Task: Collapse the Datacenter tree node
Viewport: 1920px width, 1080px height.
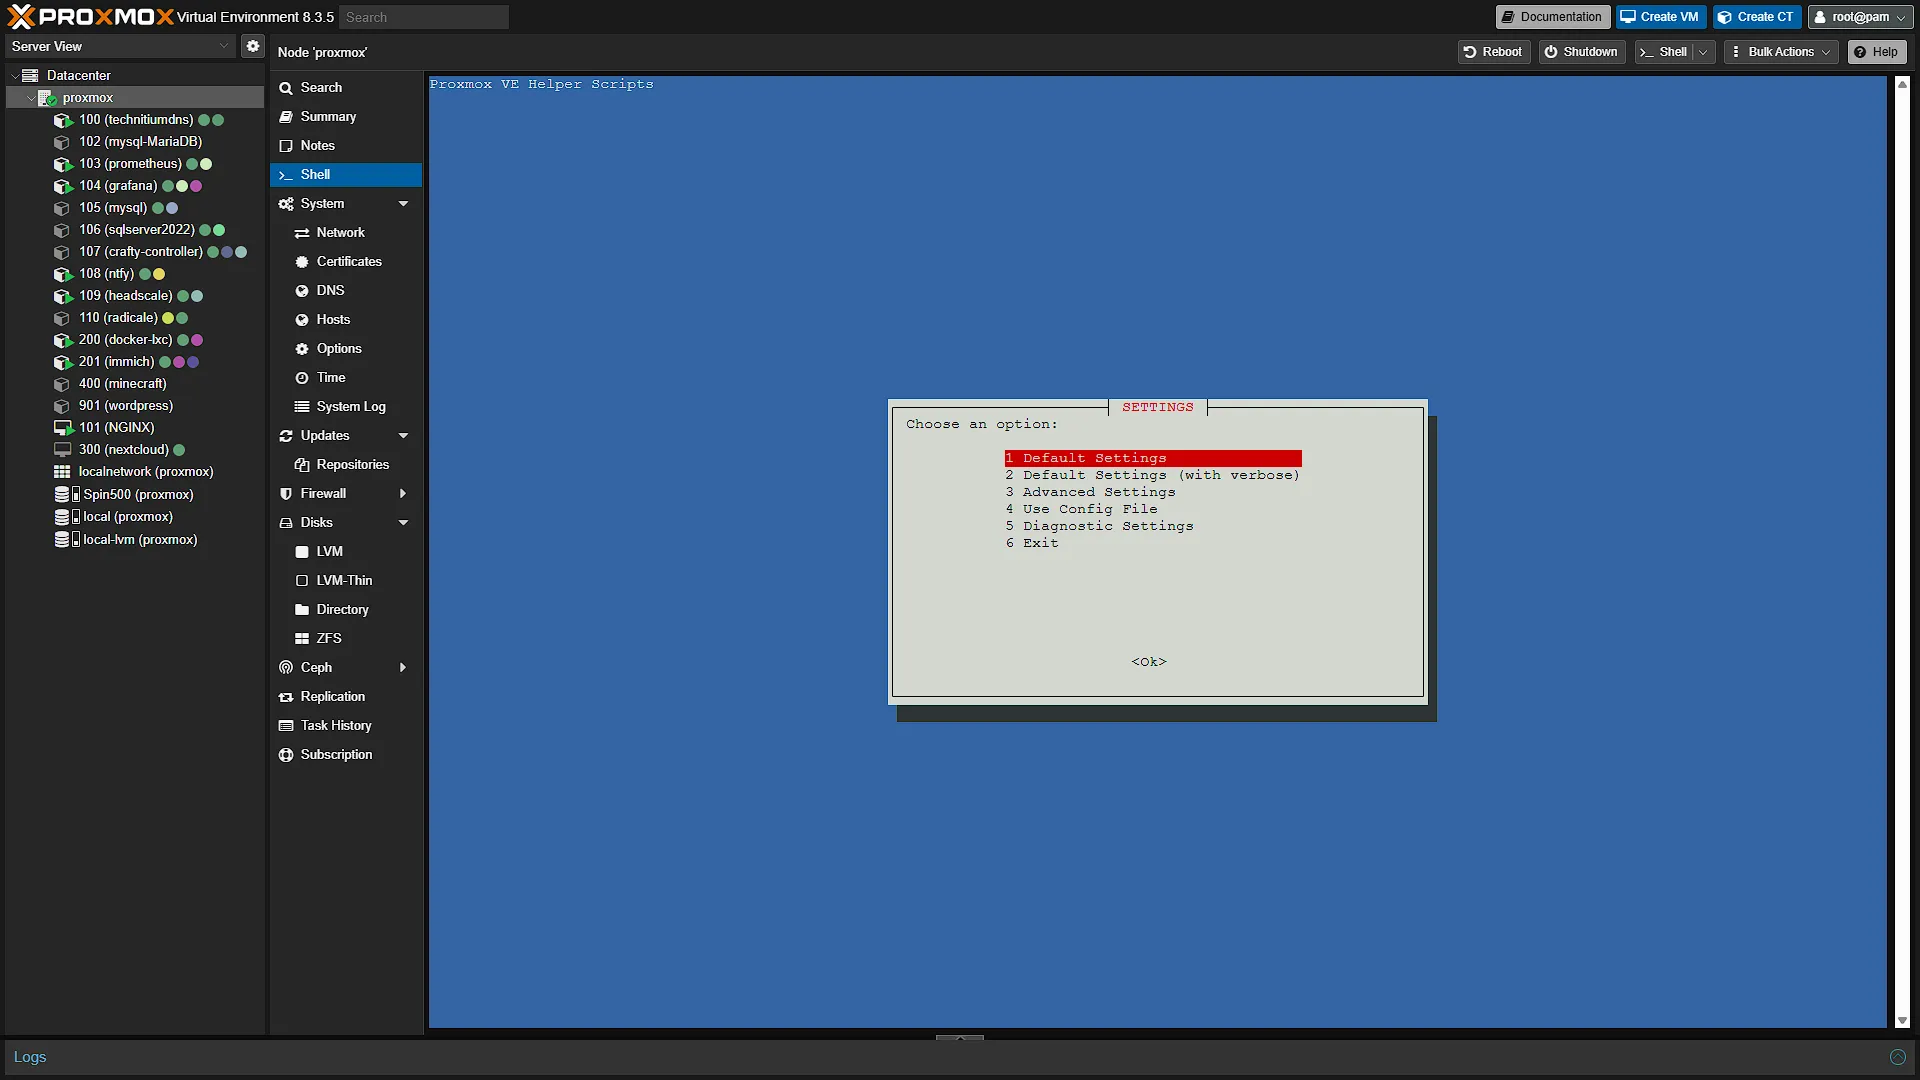Action: 15,76
